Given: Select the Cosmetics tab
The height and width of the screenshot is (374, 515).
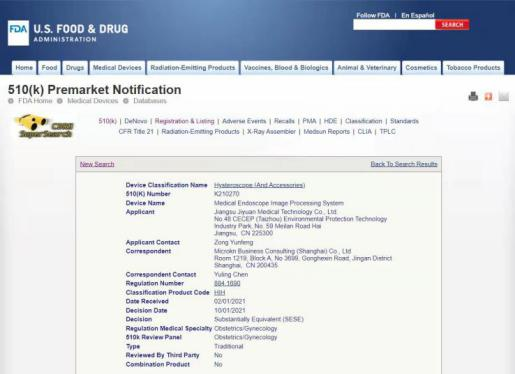Looking at the screenshot, I should [421, 68].
